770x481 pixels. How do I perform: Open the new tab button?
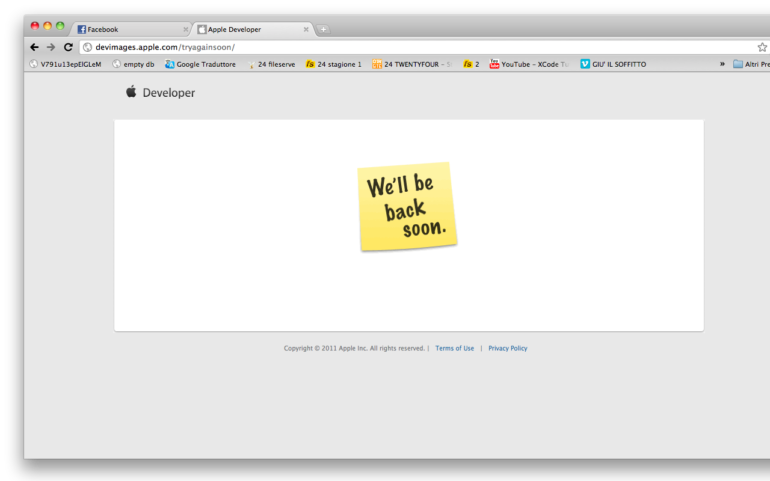(x=323, y=29)
